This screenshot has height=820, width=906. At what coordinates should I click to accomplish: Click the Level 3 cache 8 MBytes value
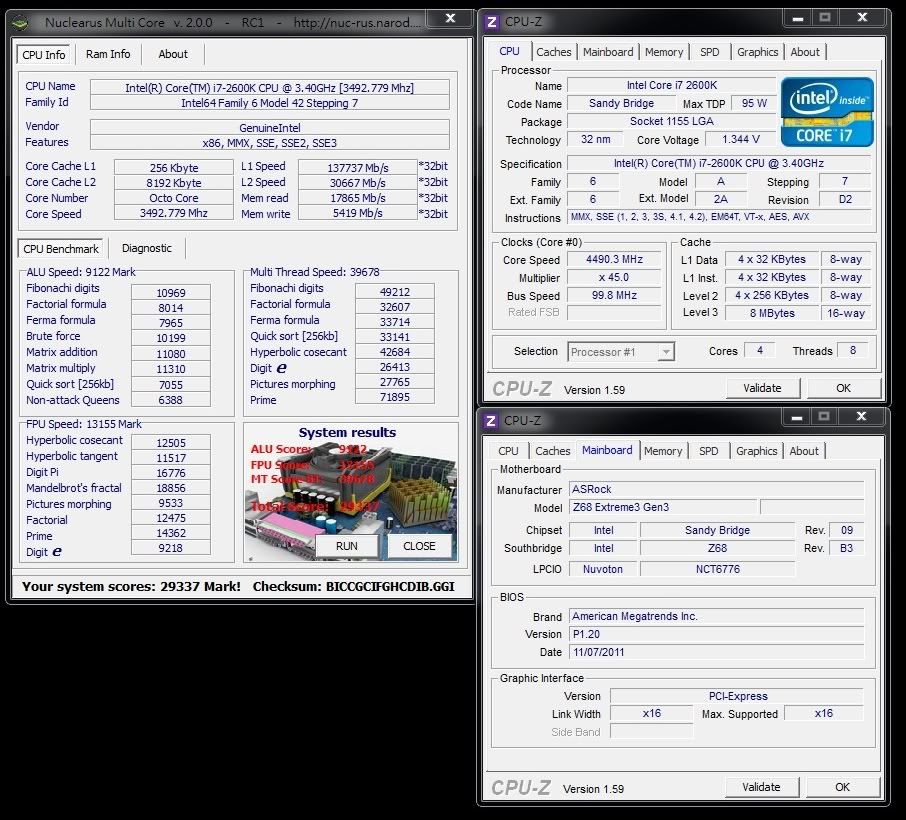click(772, 313)
